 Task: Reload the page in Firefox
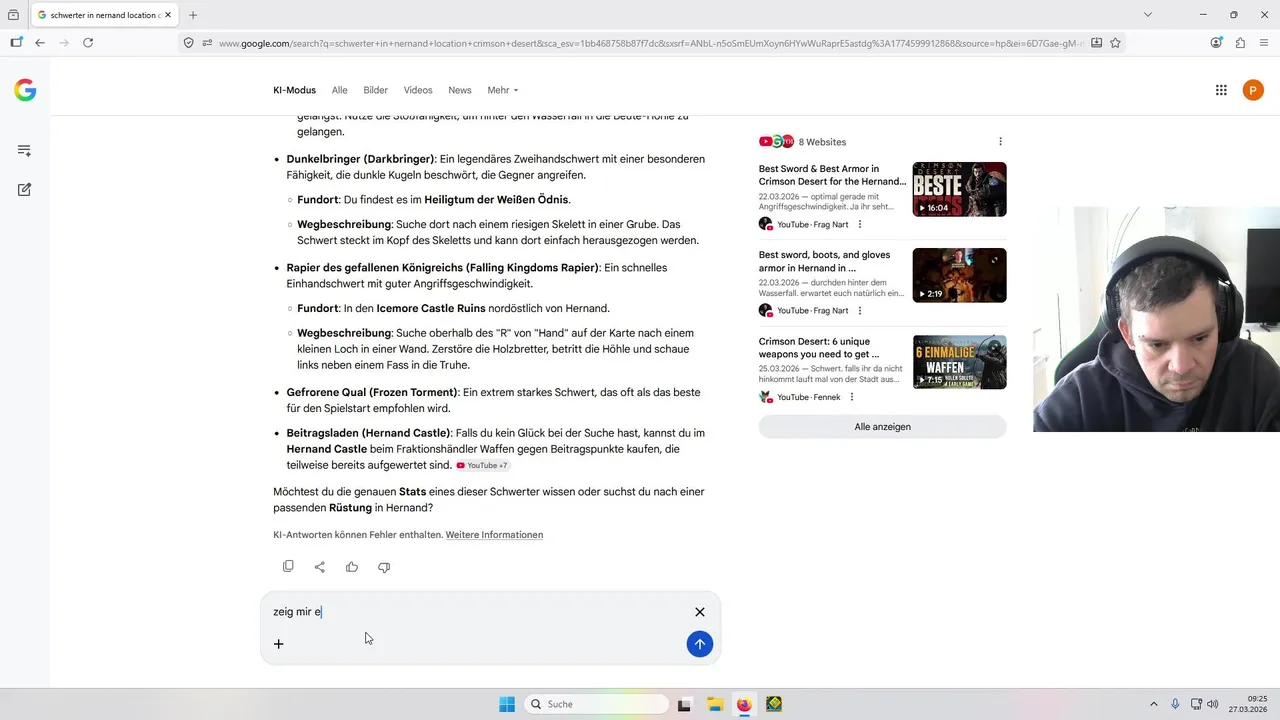(x=88, y=43)
